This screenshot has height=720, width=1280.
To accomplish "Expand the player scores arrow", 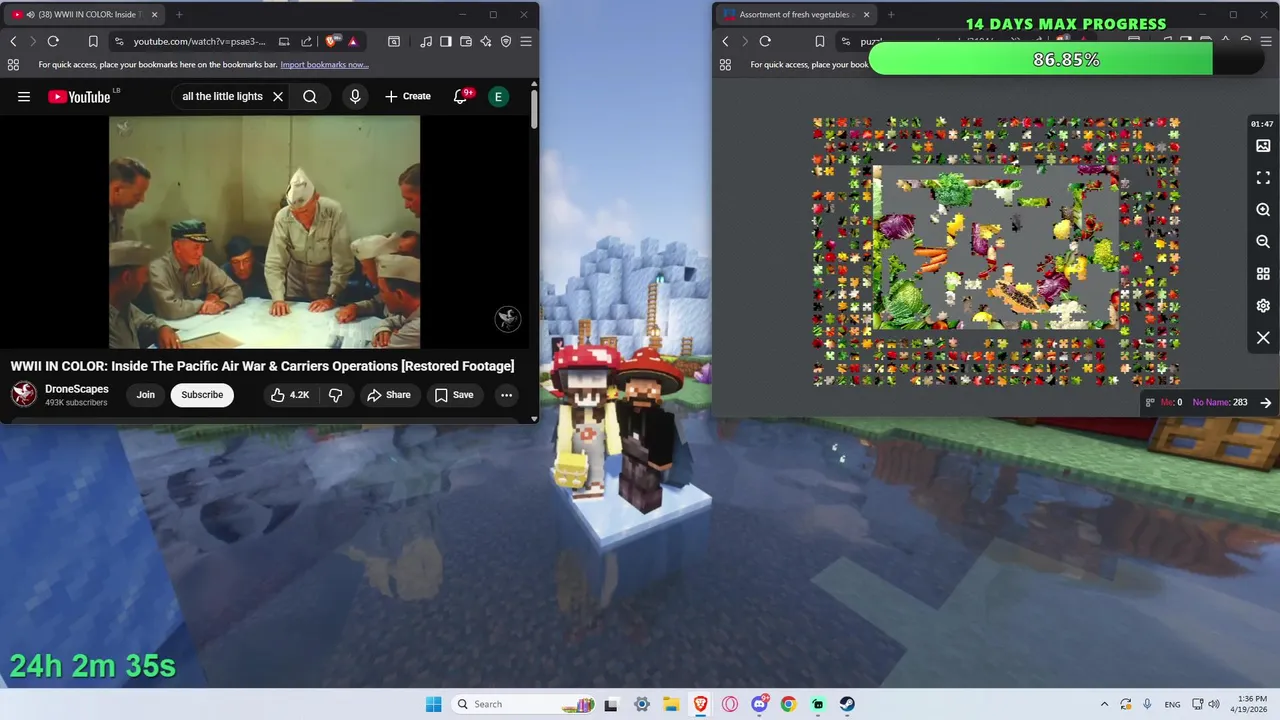I will [1266, 402].
